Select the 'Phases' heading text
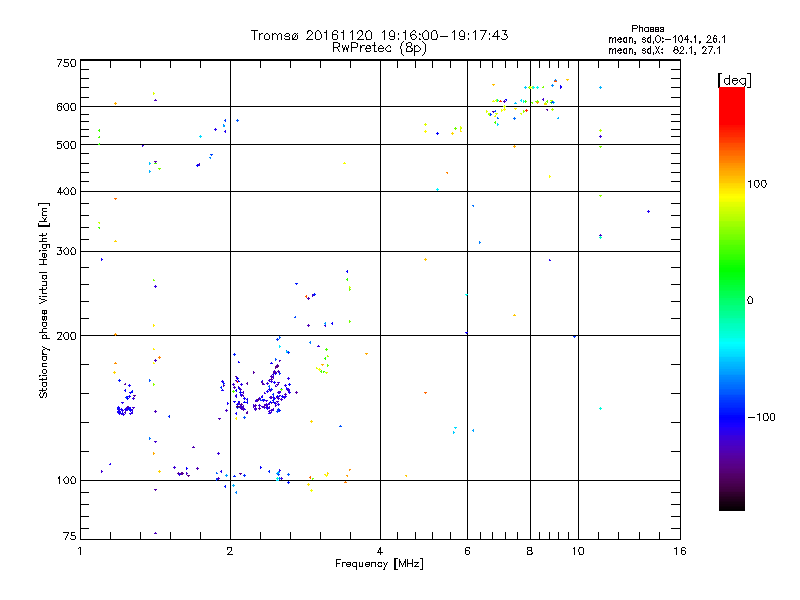 647,29
